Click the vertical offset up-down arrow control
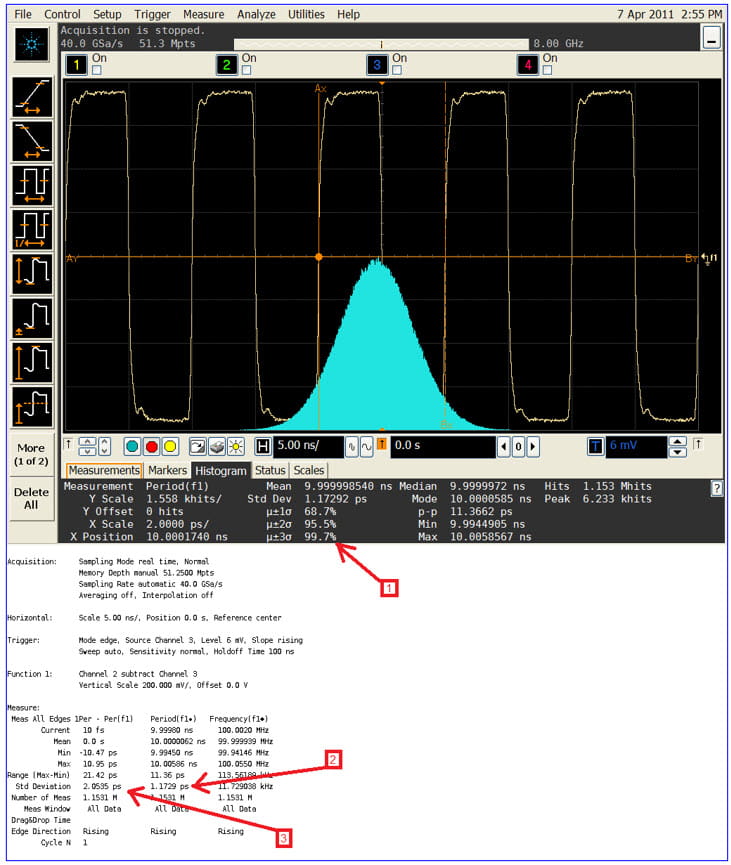 tap(104, 446)
